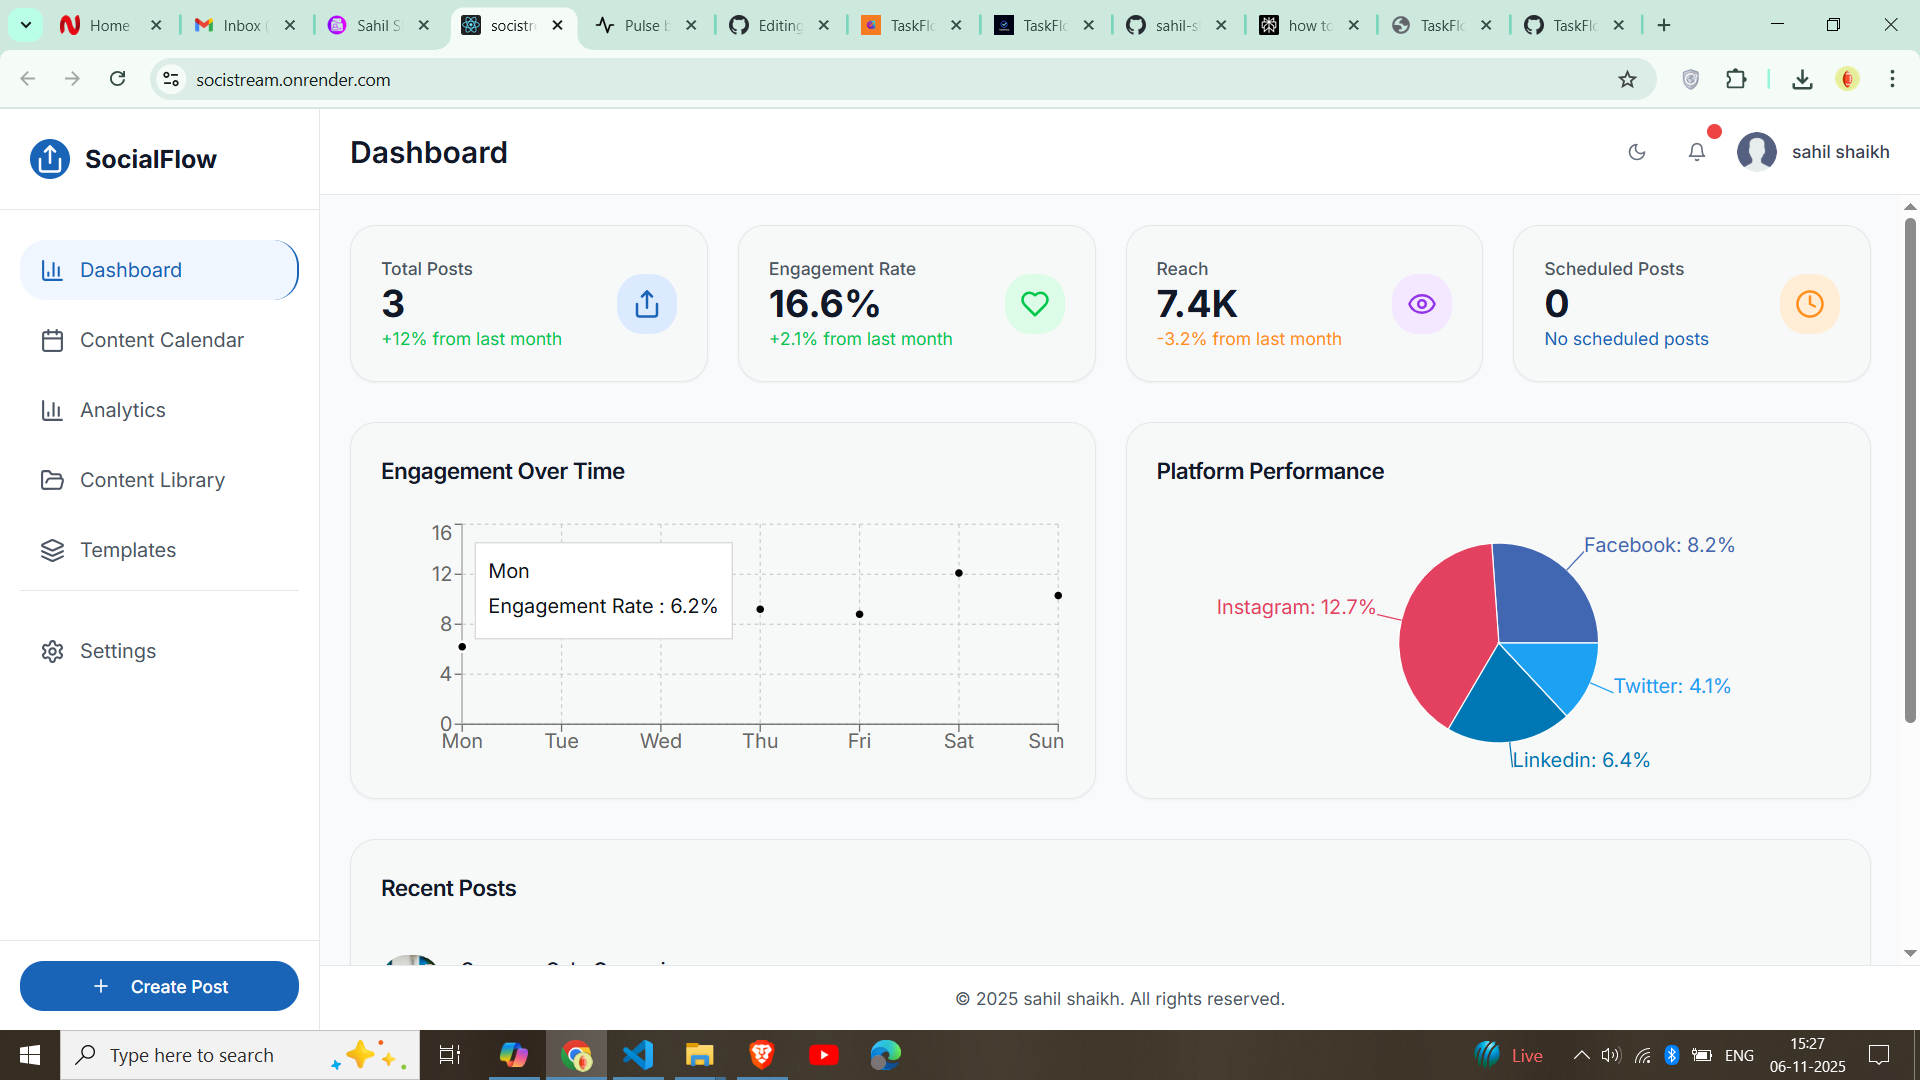This screenshot has width=1920, height=1080.
Task: Open notifications bell icon
Action: (1697, 152)
